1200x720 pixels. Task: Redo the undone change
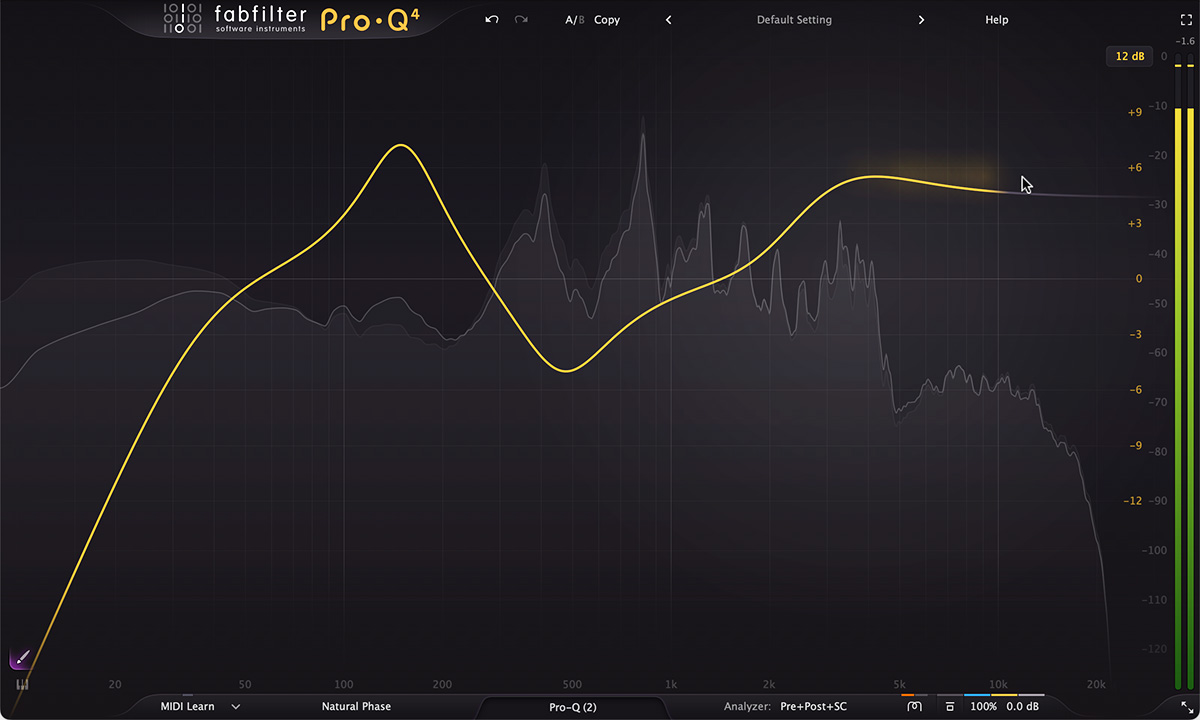tap(521, 20)
